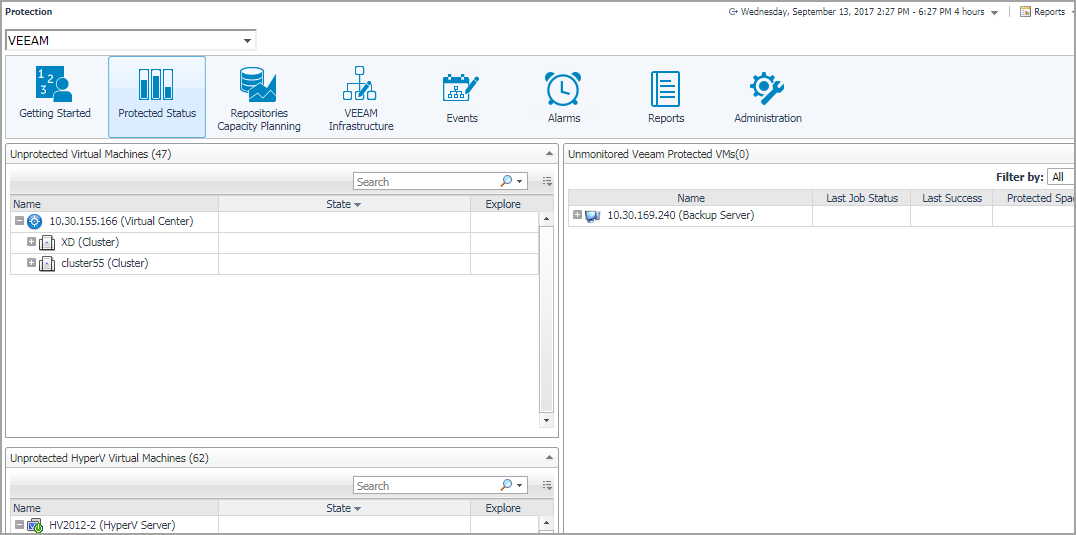
Task: Open the time range dropdown arrow
Action: 994,13
